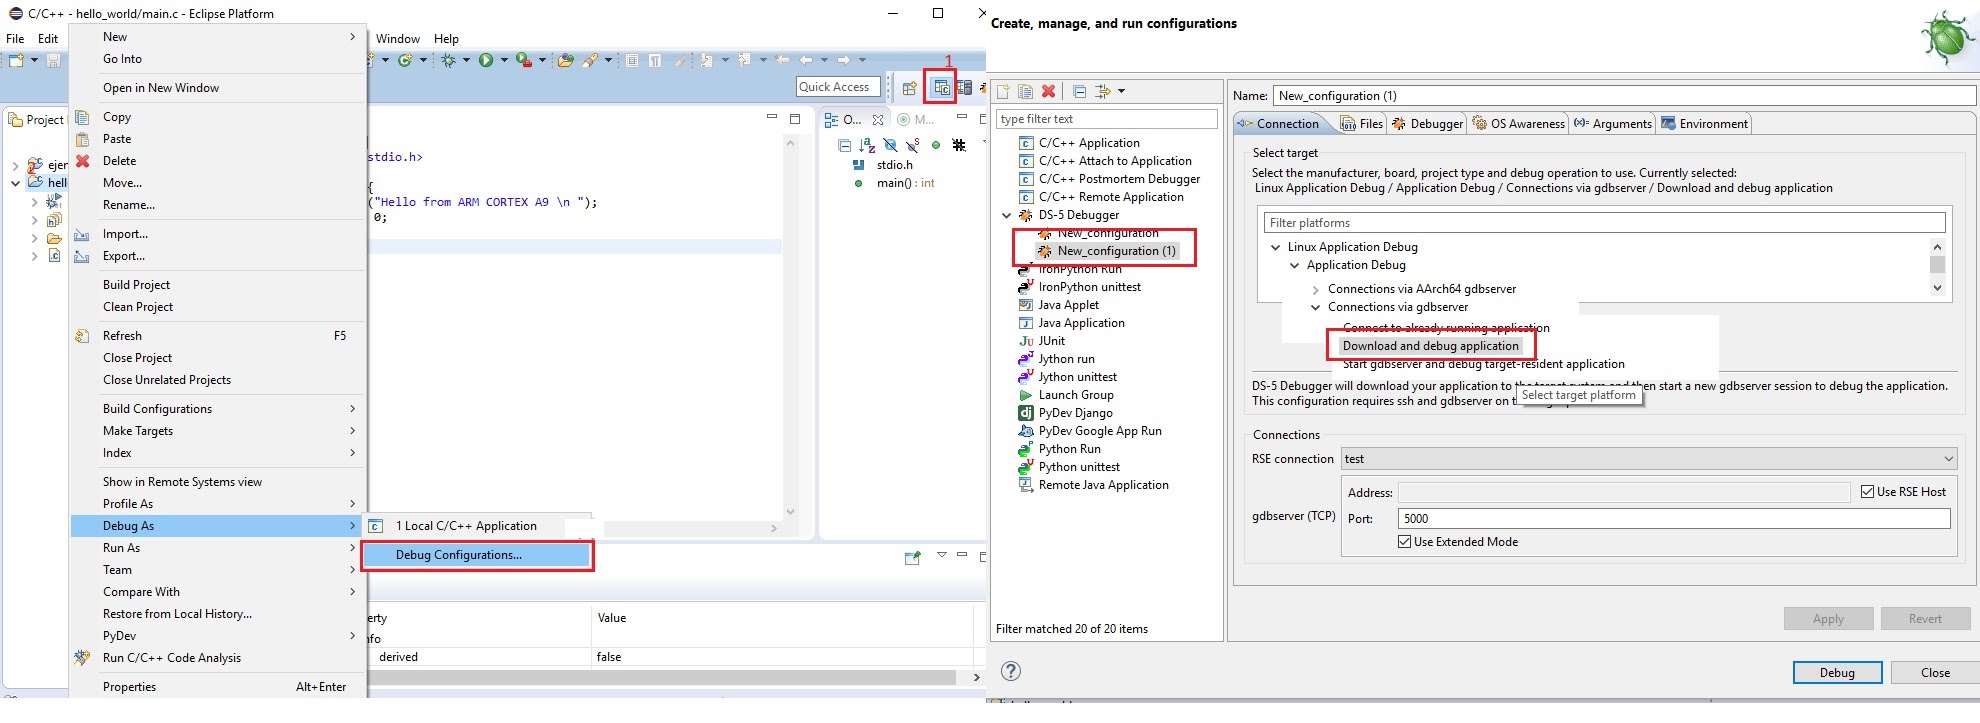This screenshot has height=723, width=1980.
Task: Click the configuration Name field
Action: pos(1625,96)
